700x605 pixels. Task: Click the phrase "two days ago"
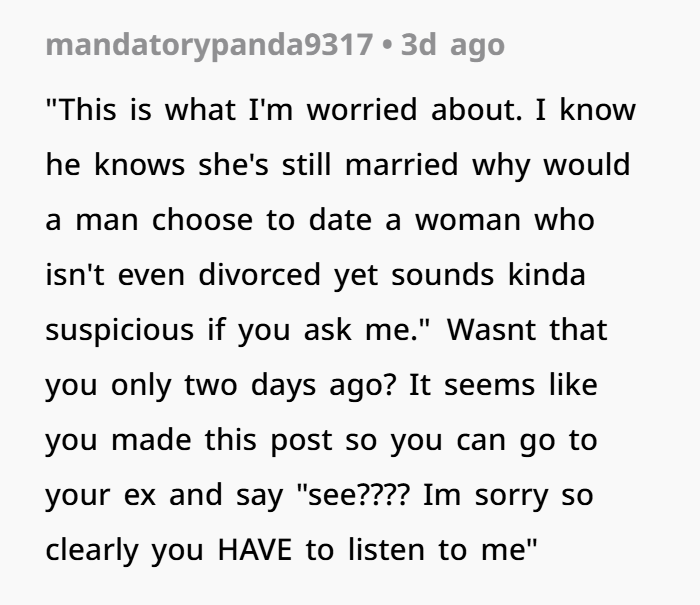point(263,386)
